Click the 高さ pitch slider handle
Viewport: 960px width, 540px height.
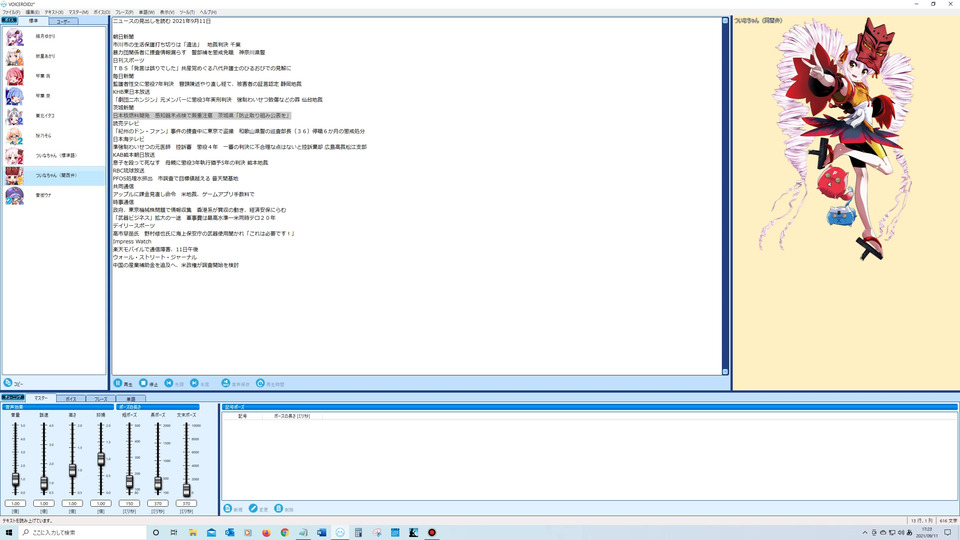72,470
